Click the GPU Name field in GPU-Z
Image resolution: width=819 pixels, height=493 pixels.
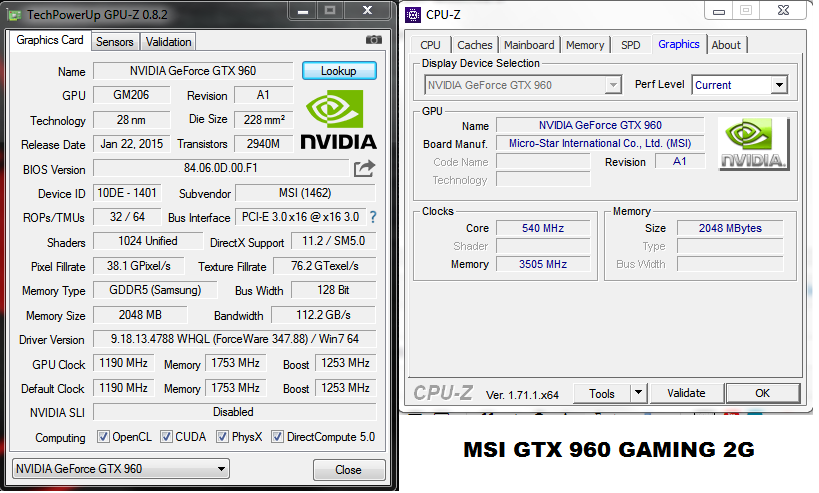pos(193,71)
